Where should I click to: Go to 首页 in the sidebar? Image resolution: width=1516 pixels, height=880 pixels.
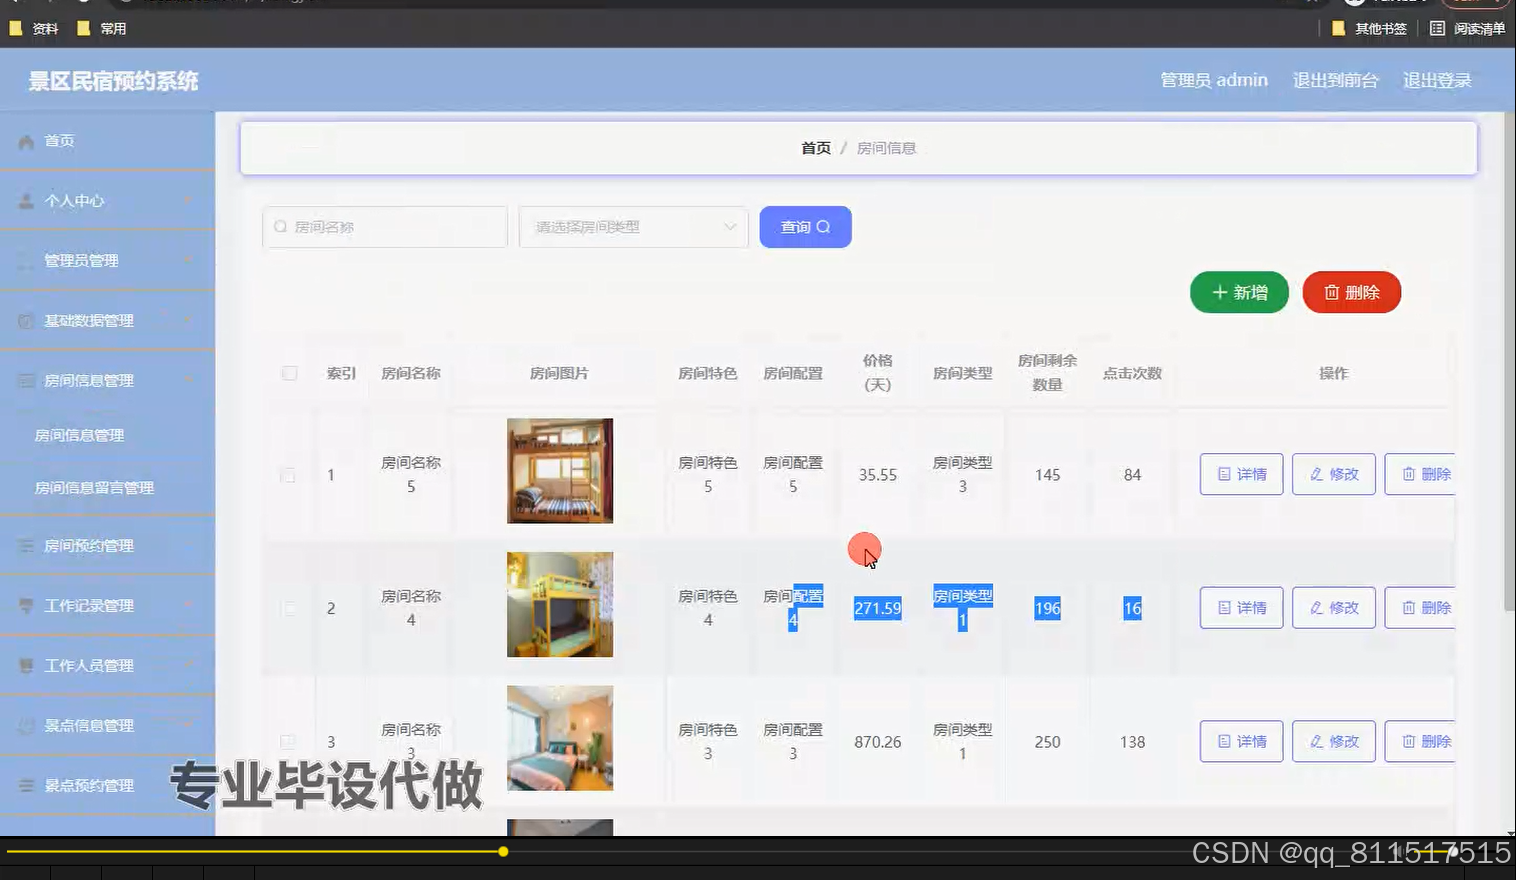pos(107,141)
